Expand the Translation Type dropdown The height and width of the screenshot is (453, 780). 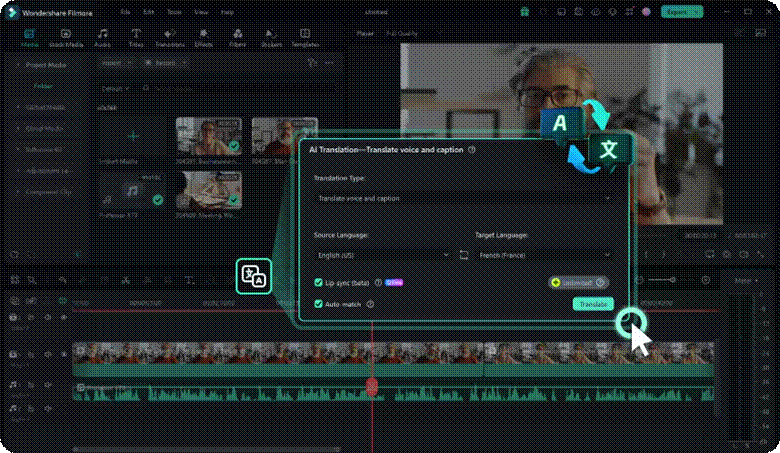tap(464, 198)
